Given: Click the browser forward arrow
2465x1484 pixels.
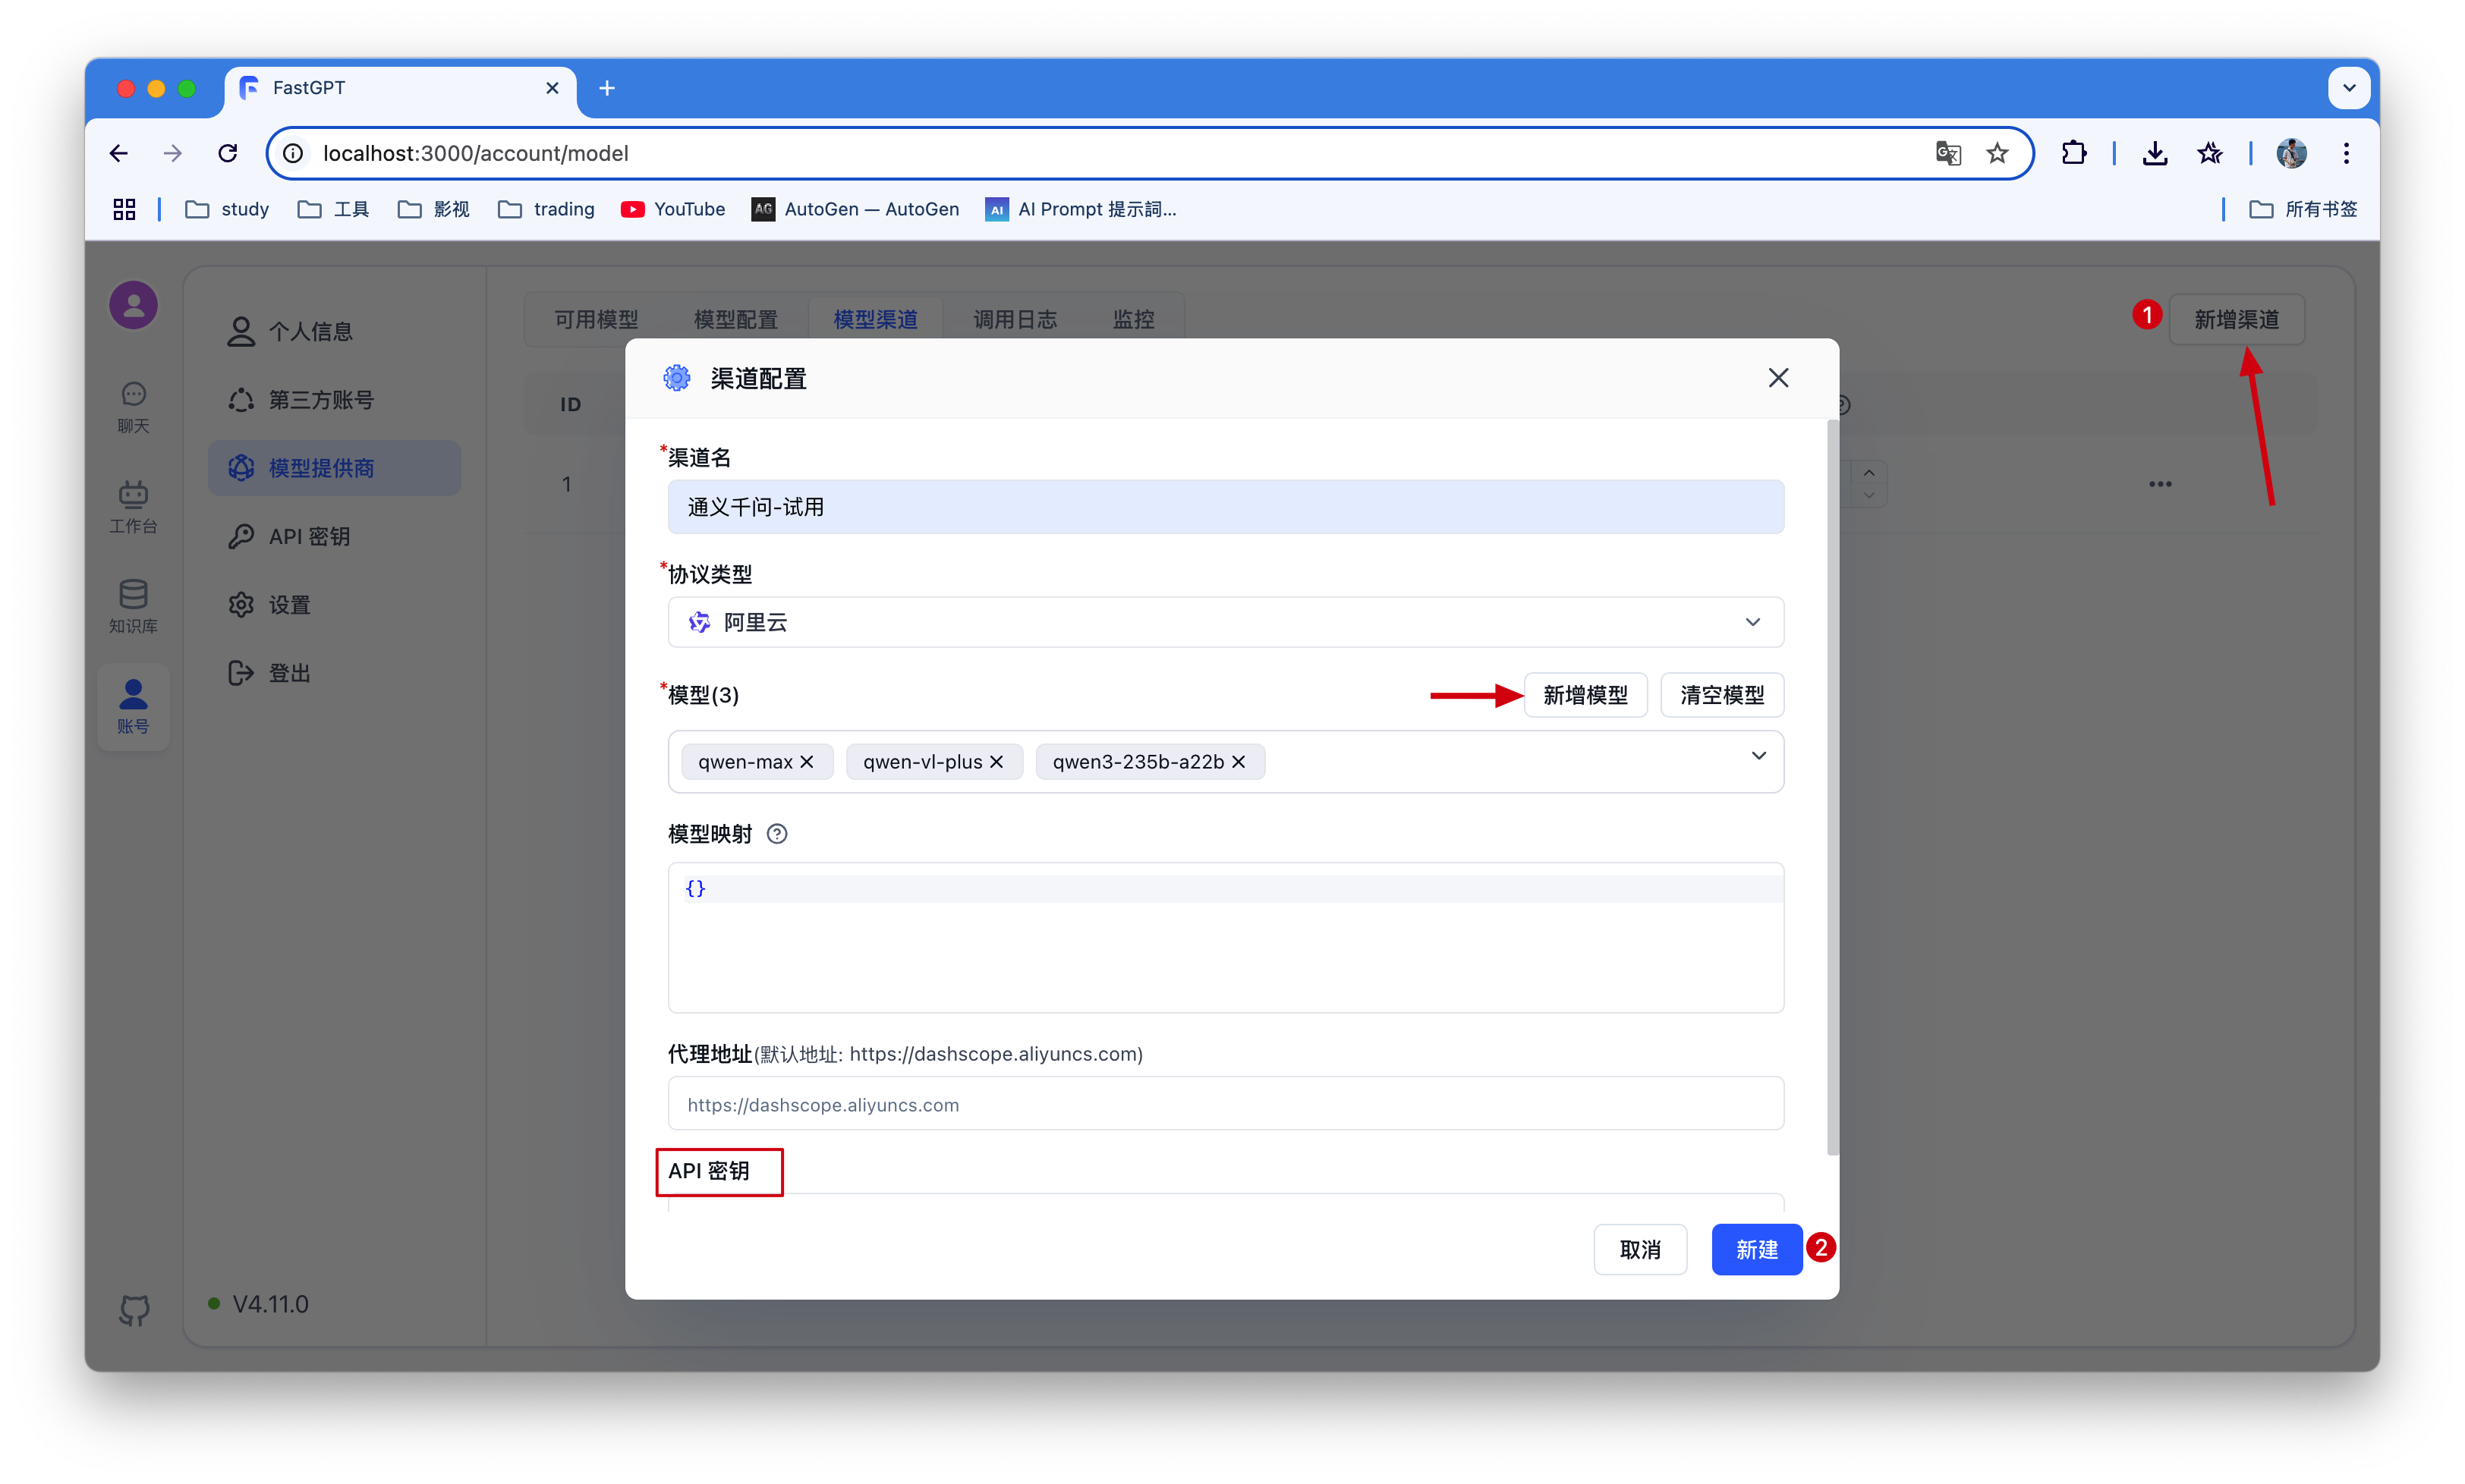Looking at the screenshot, I should click(173, 153).
